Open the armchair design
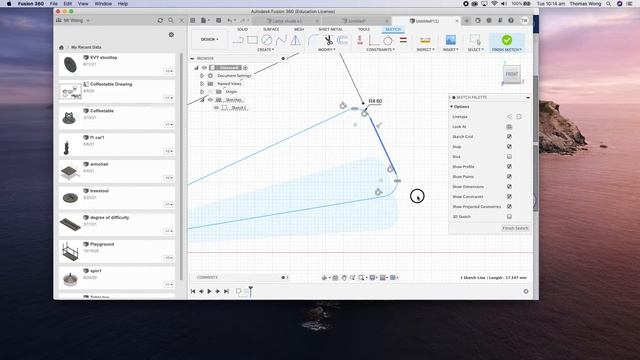The width and height of the screenshot is (640, 360). coord(117,171)
